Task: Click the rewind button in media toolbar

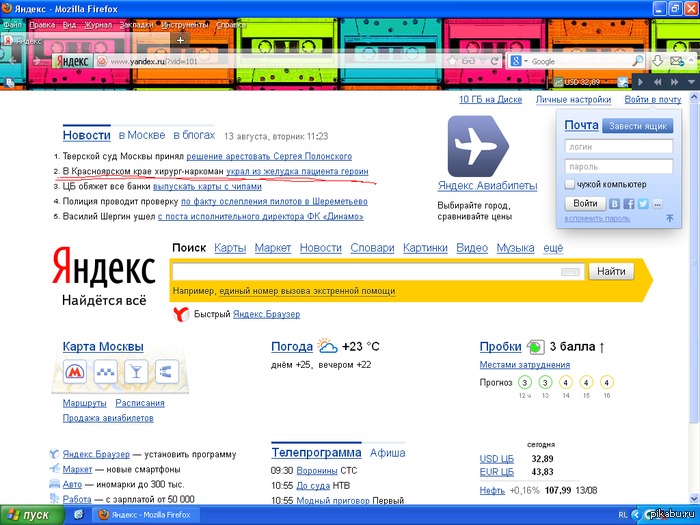Action: 657,82
